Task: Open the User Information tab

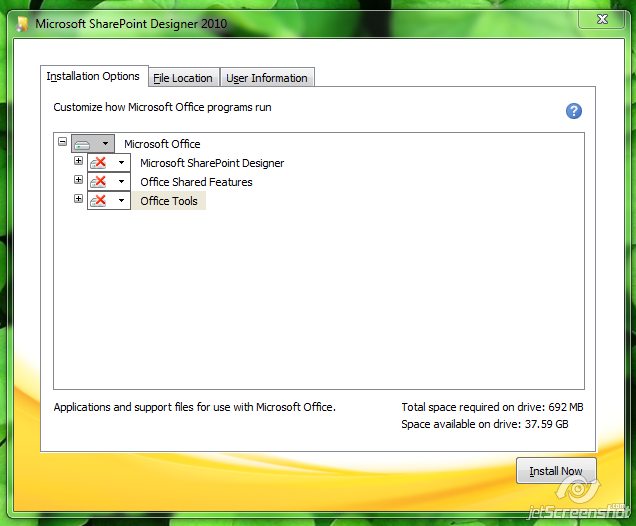Action: (x=267, y=77)
